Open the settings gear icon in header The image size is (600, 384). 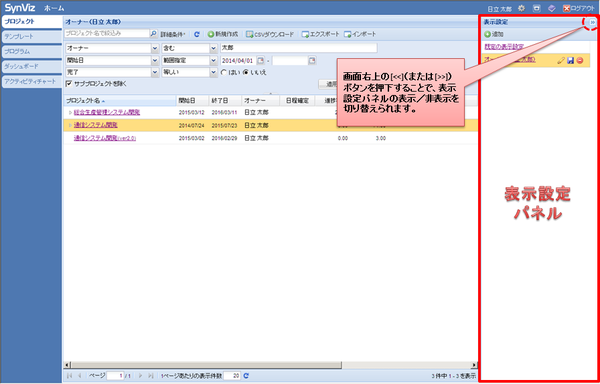pos(521,8)
